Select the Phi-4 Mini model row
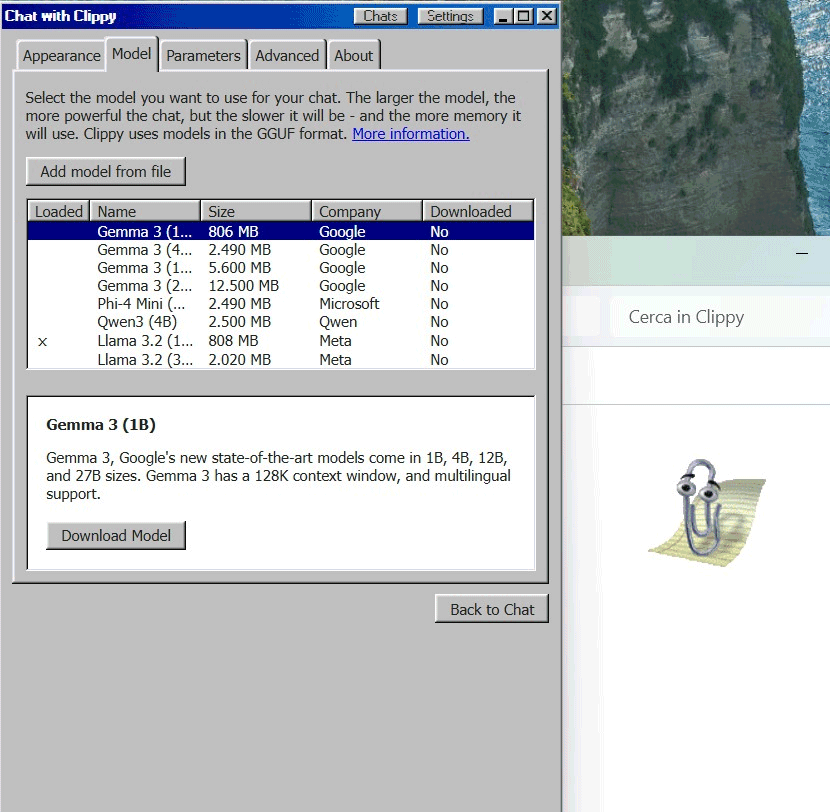Image resolution: width=830 pixels, height=812 pixels. point(281,304)
